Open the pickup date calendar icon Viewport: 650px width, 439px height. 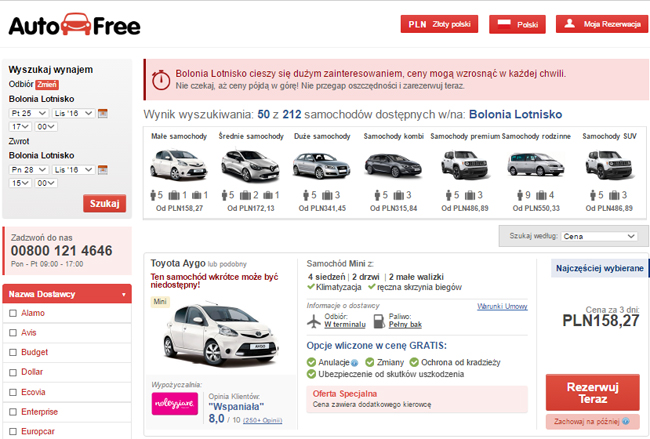pyautogui.click(x=103, y=113)
